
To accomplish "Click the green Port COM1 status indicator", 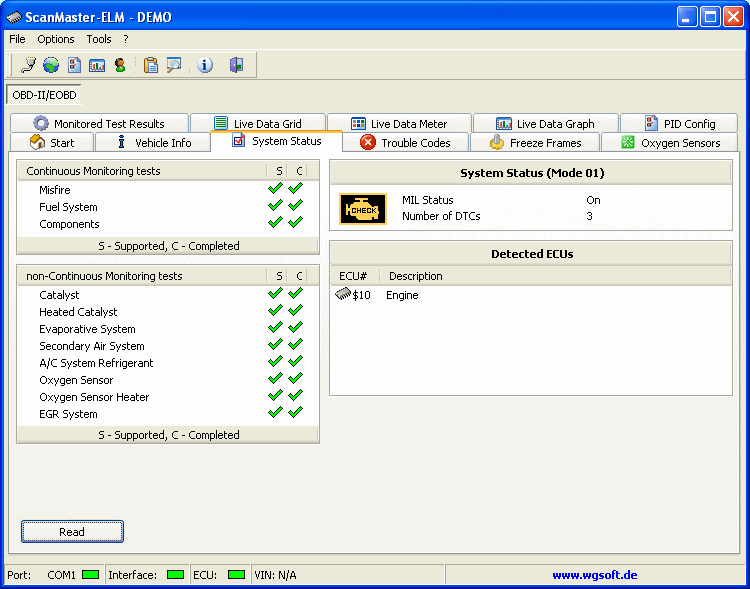I will (x=90, y=574).
